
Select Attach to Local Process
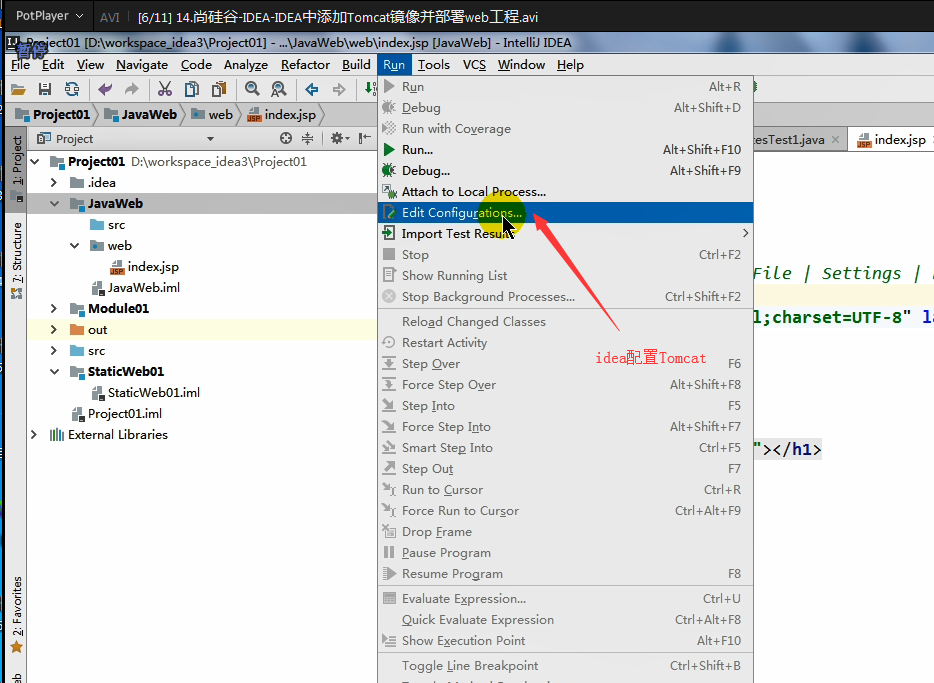(565, 192)
